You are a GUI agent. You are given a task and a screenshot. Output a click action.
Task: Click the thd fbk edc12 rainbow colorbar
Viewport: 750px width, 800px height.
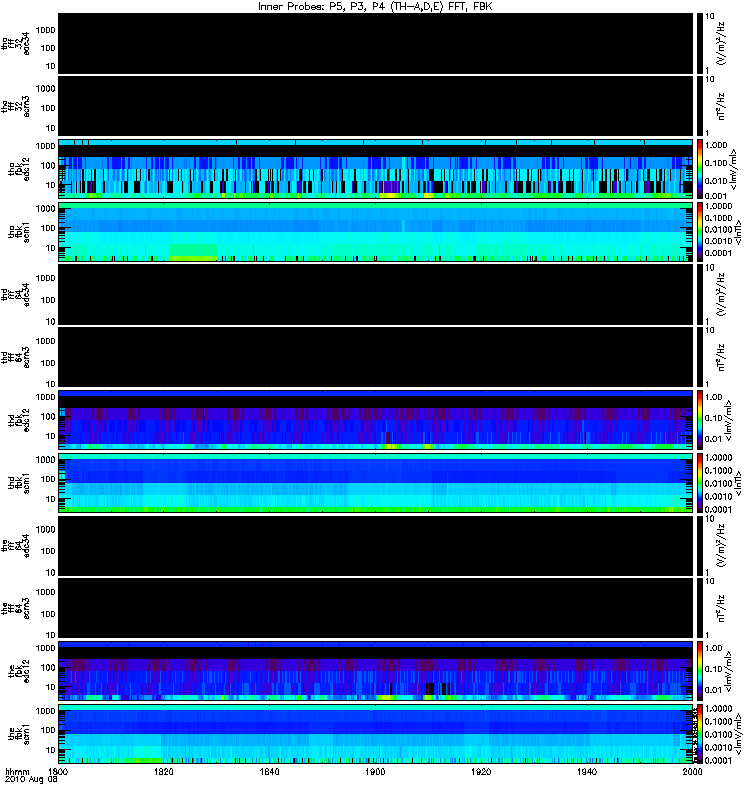point(700,420)
